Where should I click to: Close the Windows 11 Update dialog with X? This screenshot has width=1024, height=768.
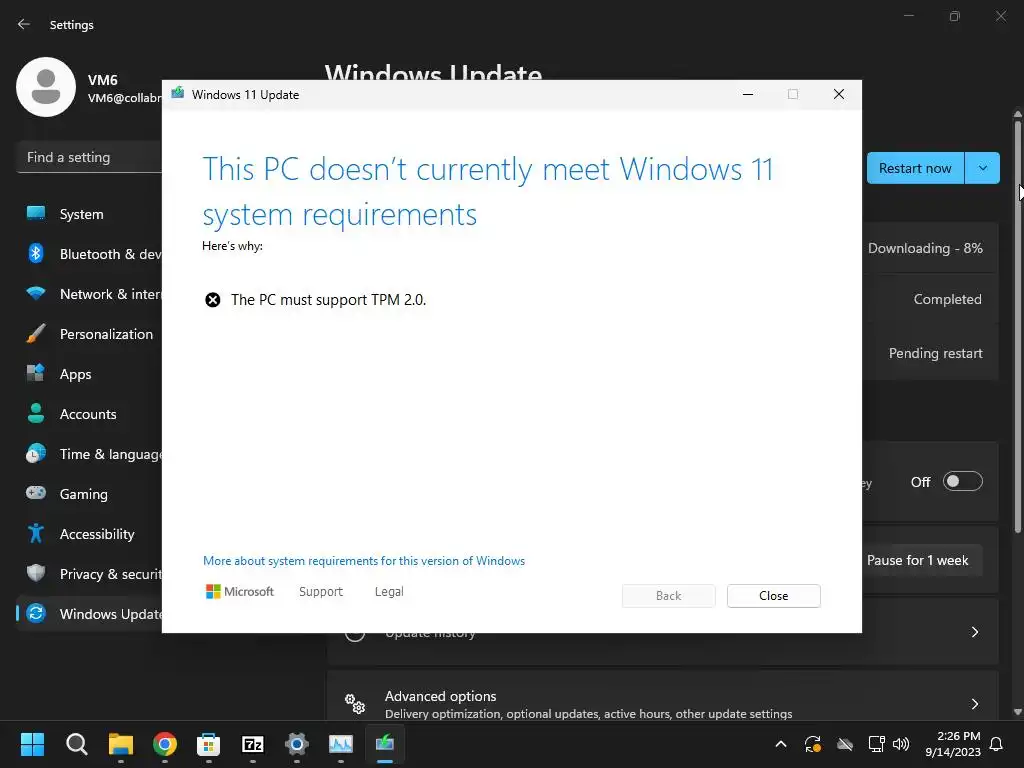839,95
